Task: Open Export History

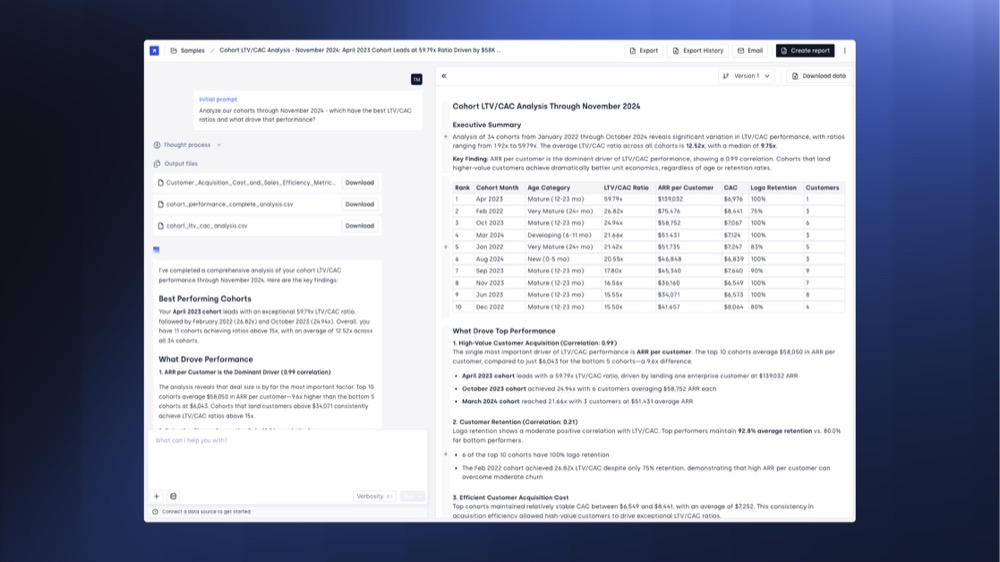Action: [x=697, y=50]
